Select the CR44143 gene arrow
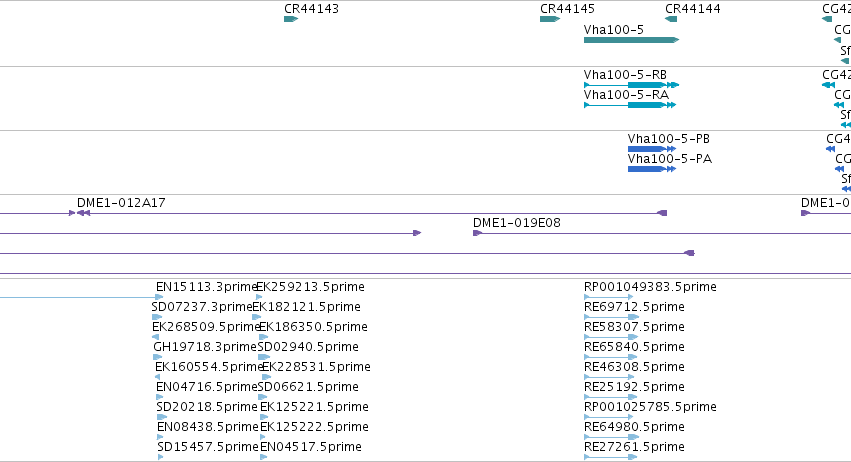 (x=291, y=19)
